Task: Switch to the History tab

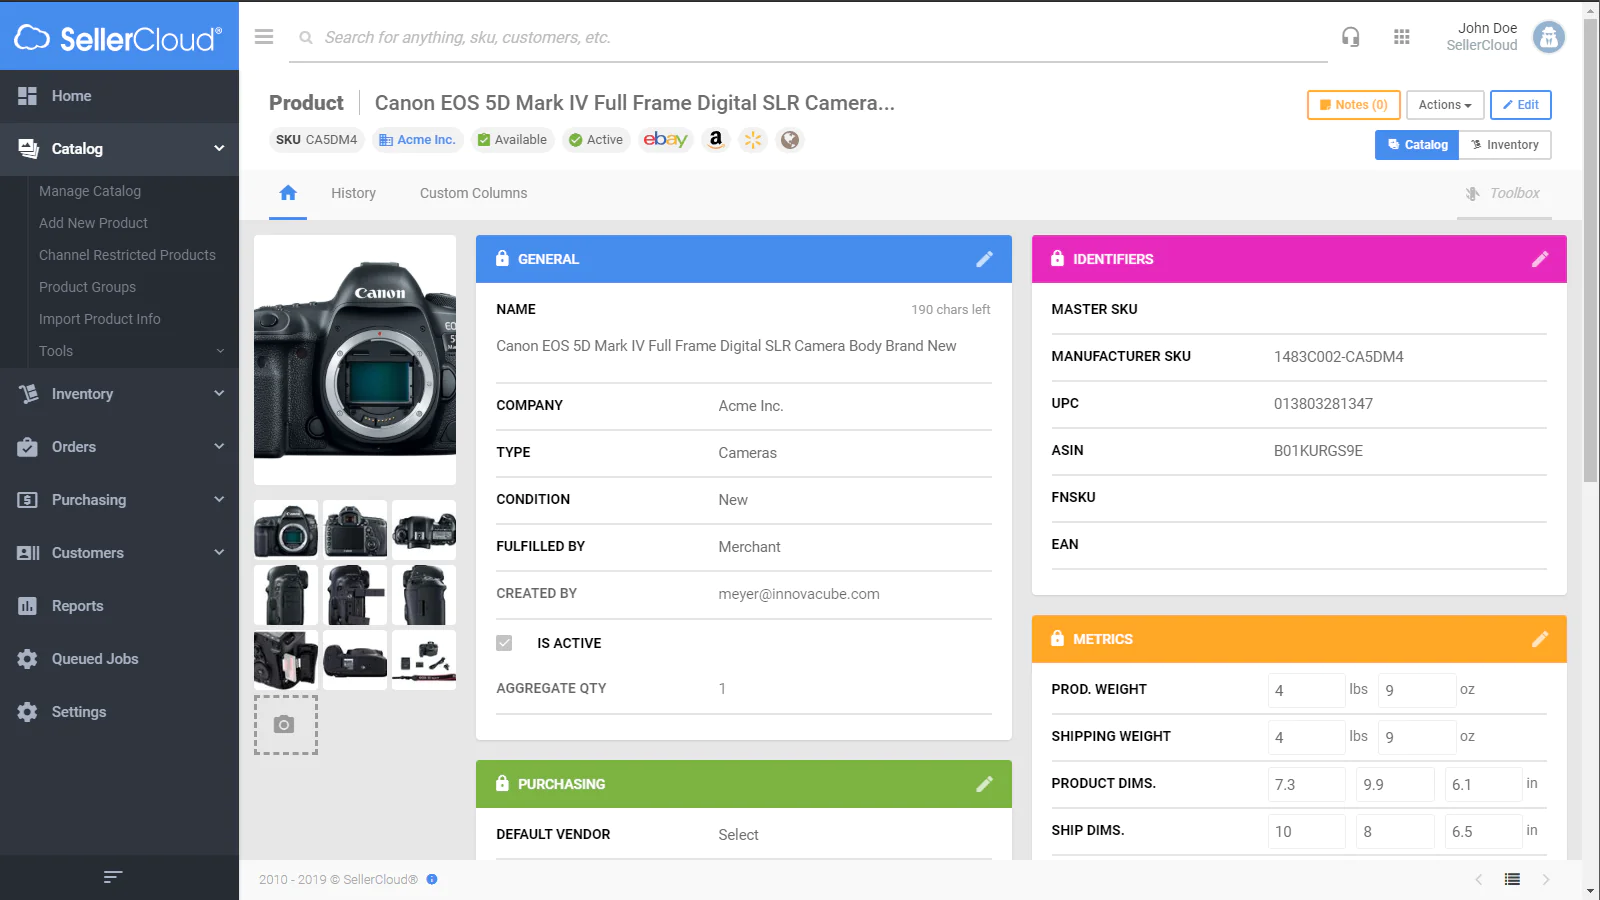Action: point(353,193)
